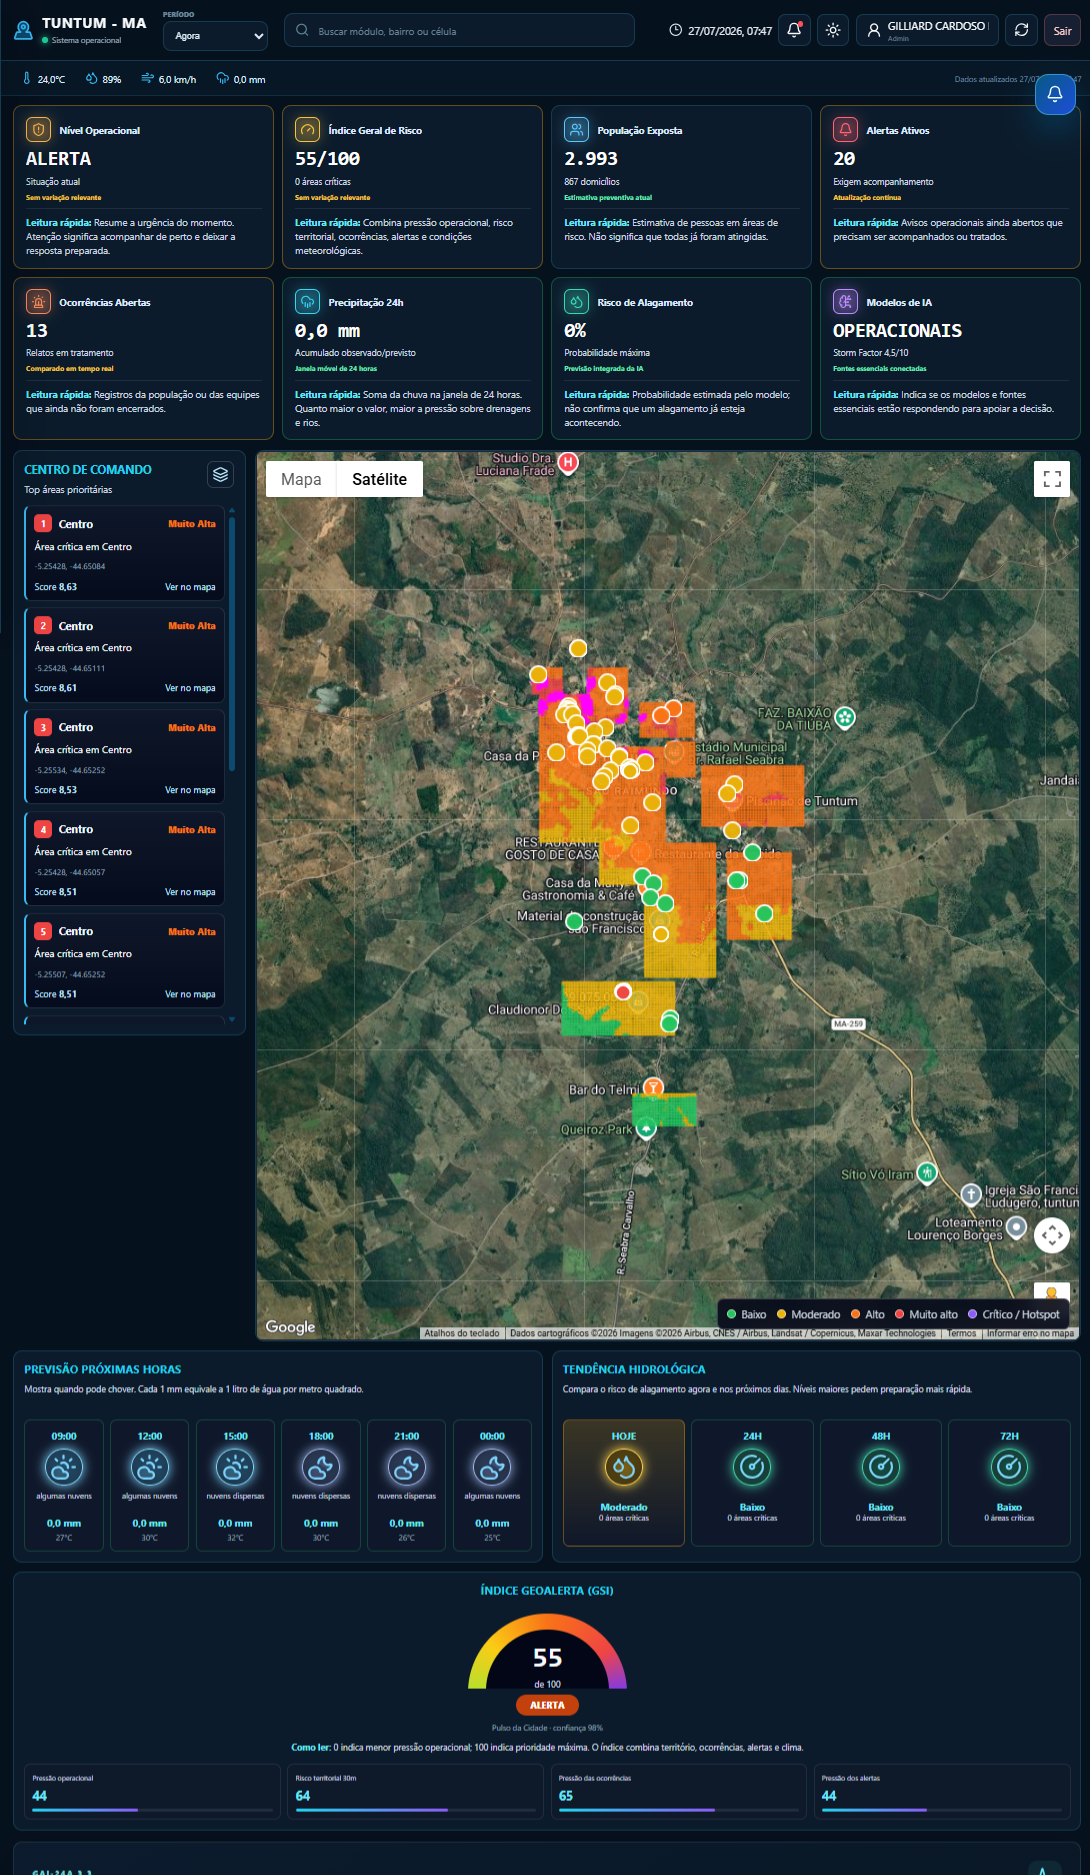Screen dimensions: 1090x1875
Task: Click Informar erro no mapa link
Action: pyautogui.click(x=1030, y=1333)
